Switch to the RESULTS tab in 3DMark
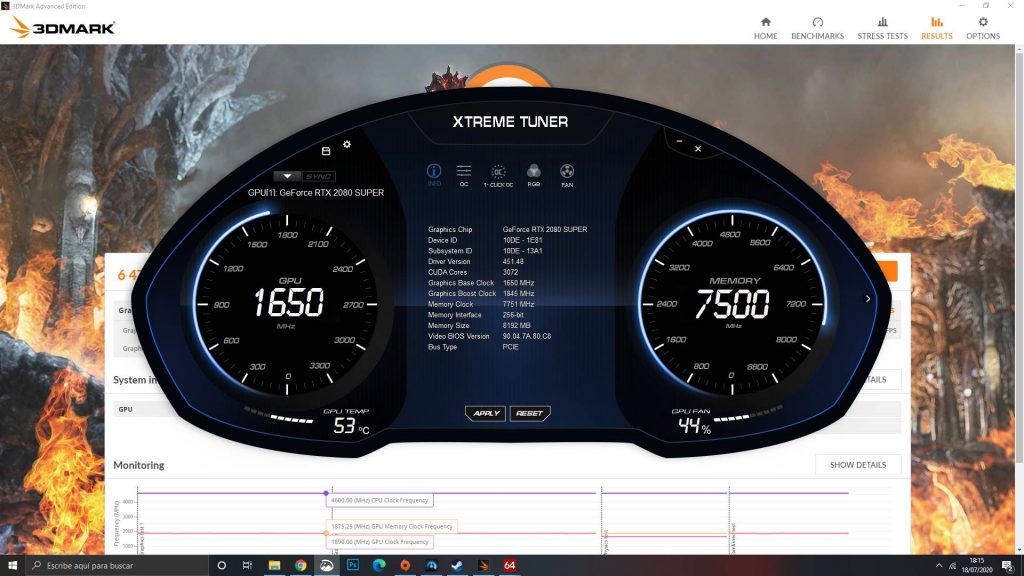This screenshot has height=576, width=1024. pyautogui.click(x=936, y=28)
